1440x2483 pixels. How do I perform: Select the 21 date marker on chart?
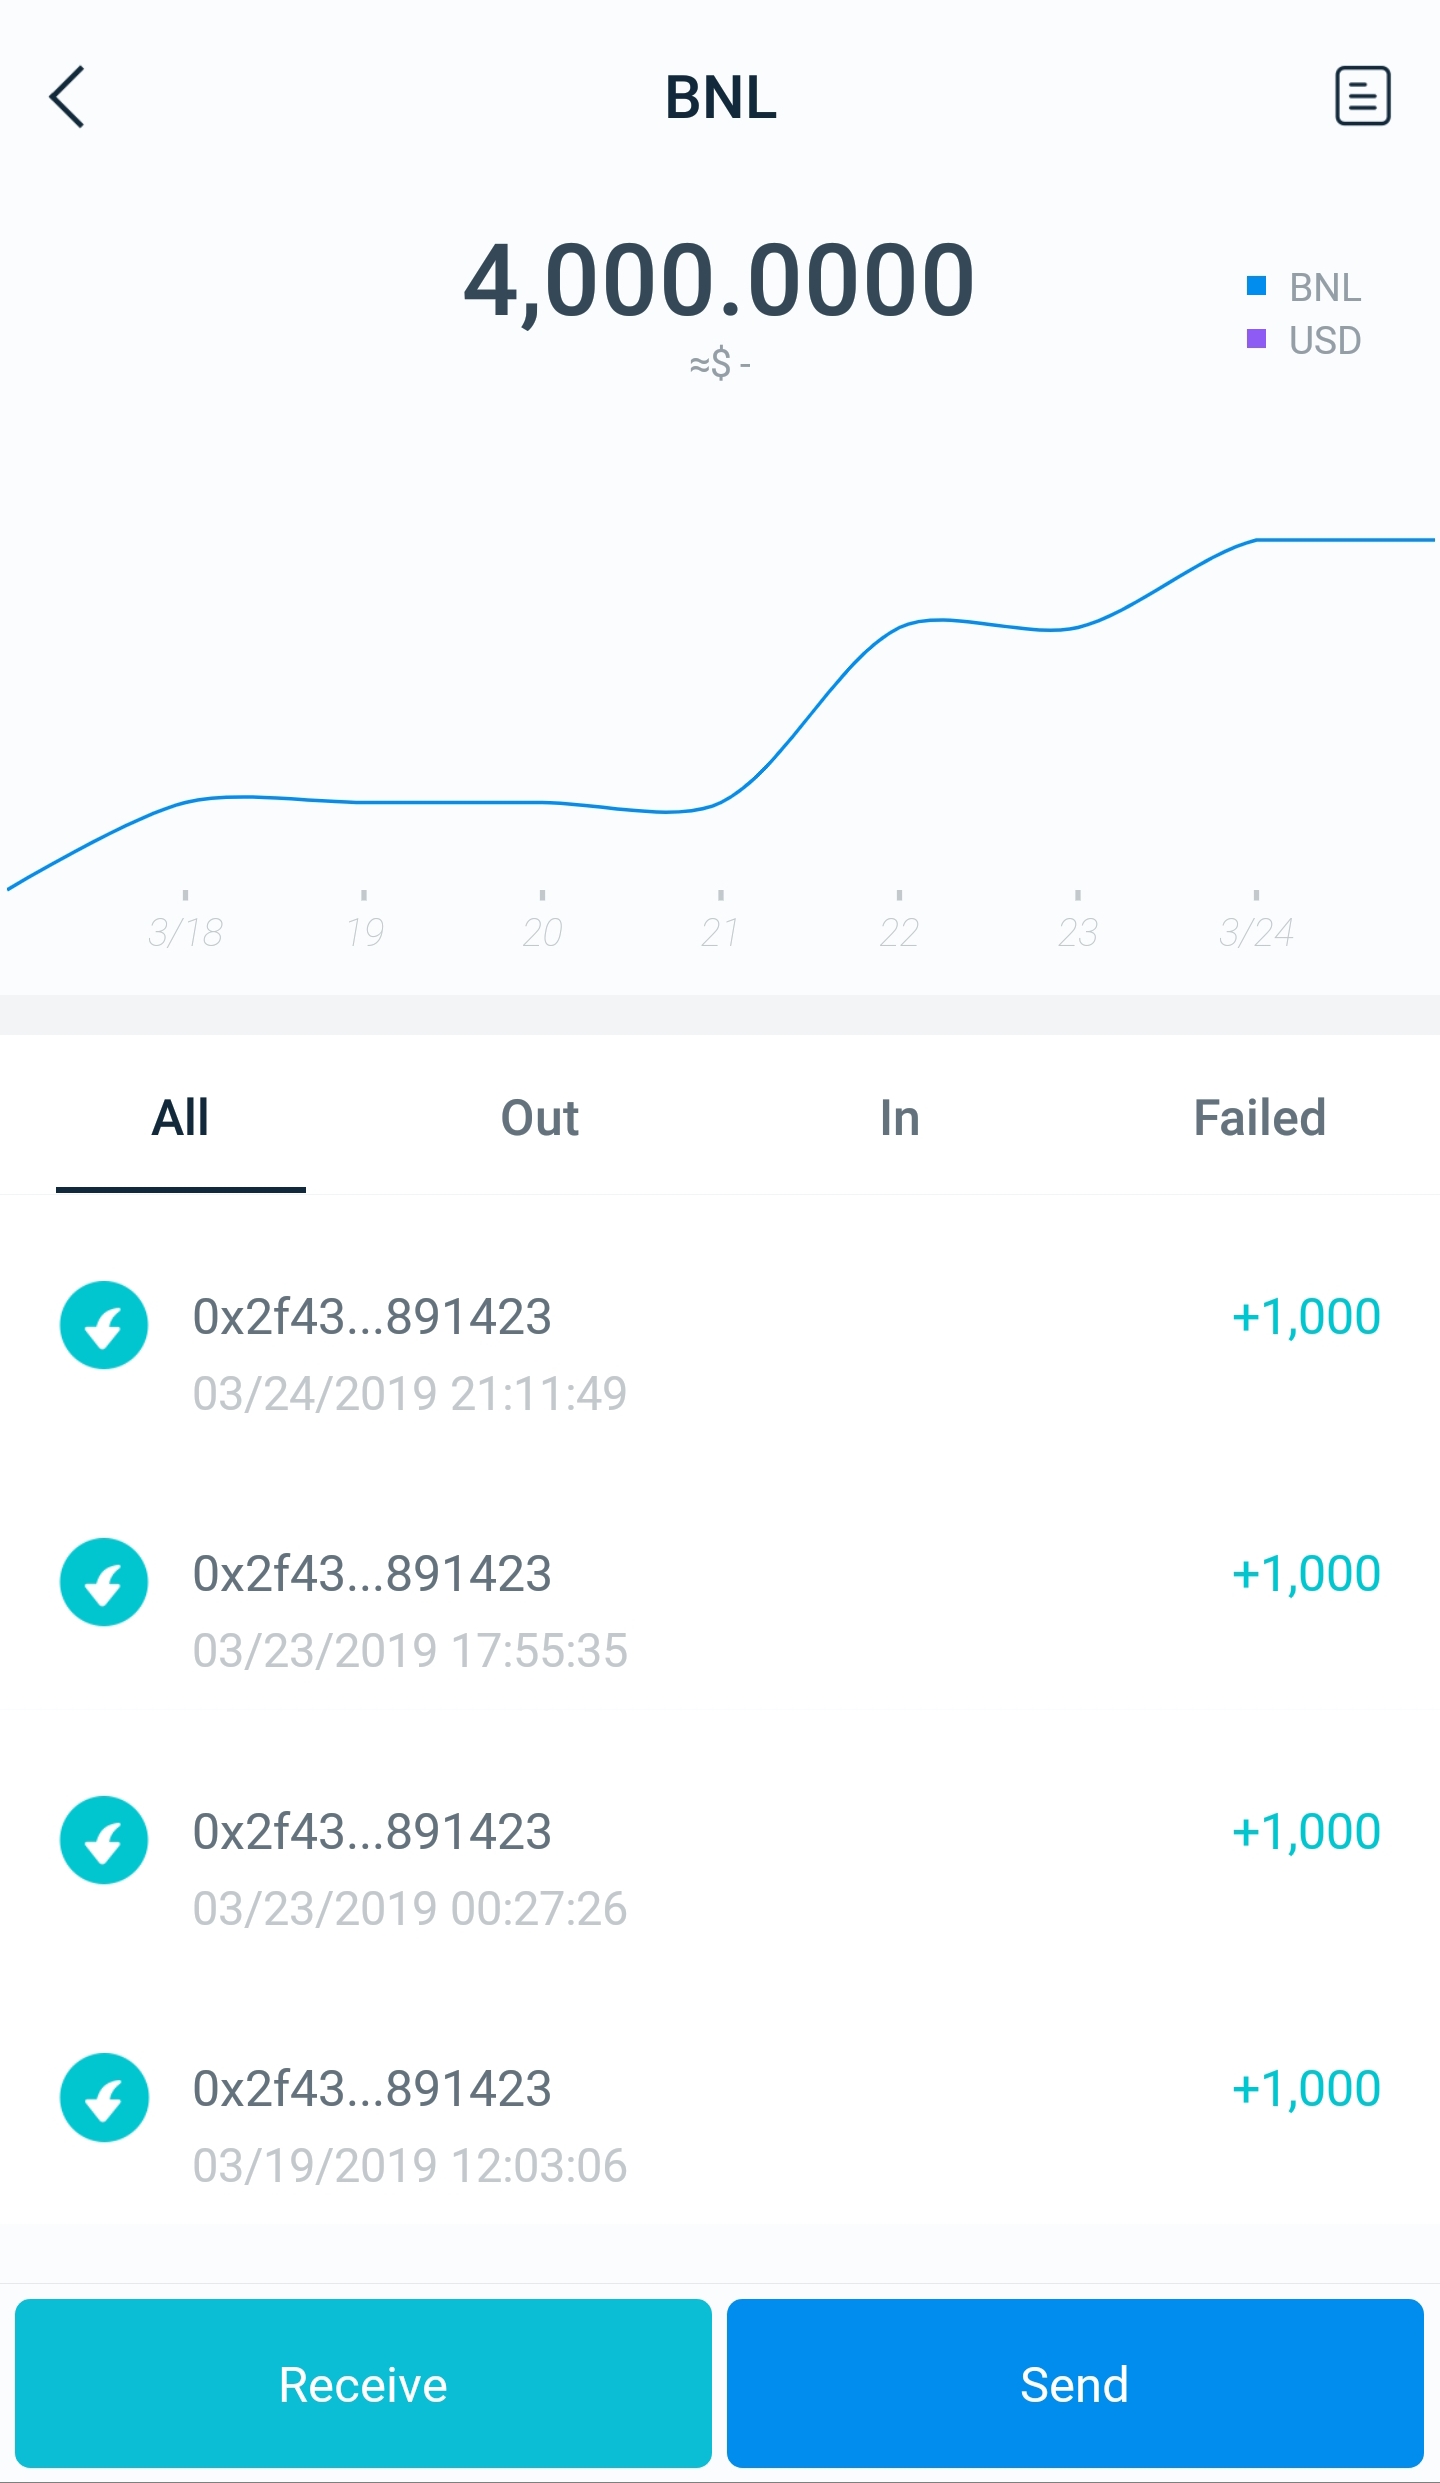coord(720,932)
